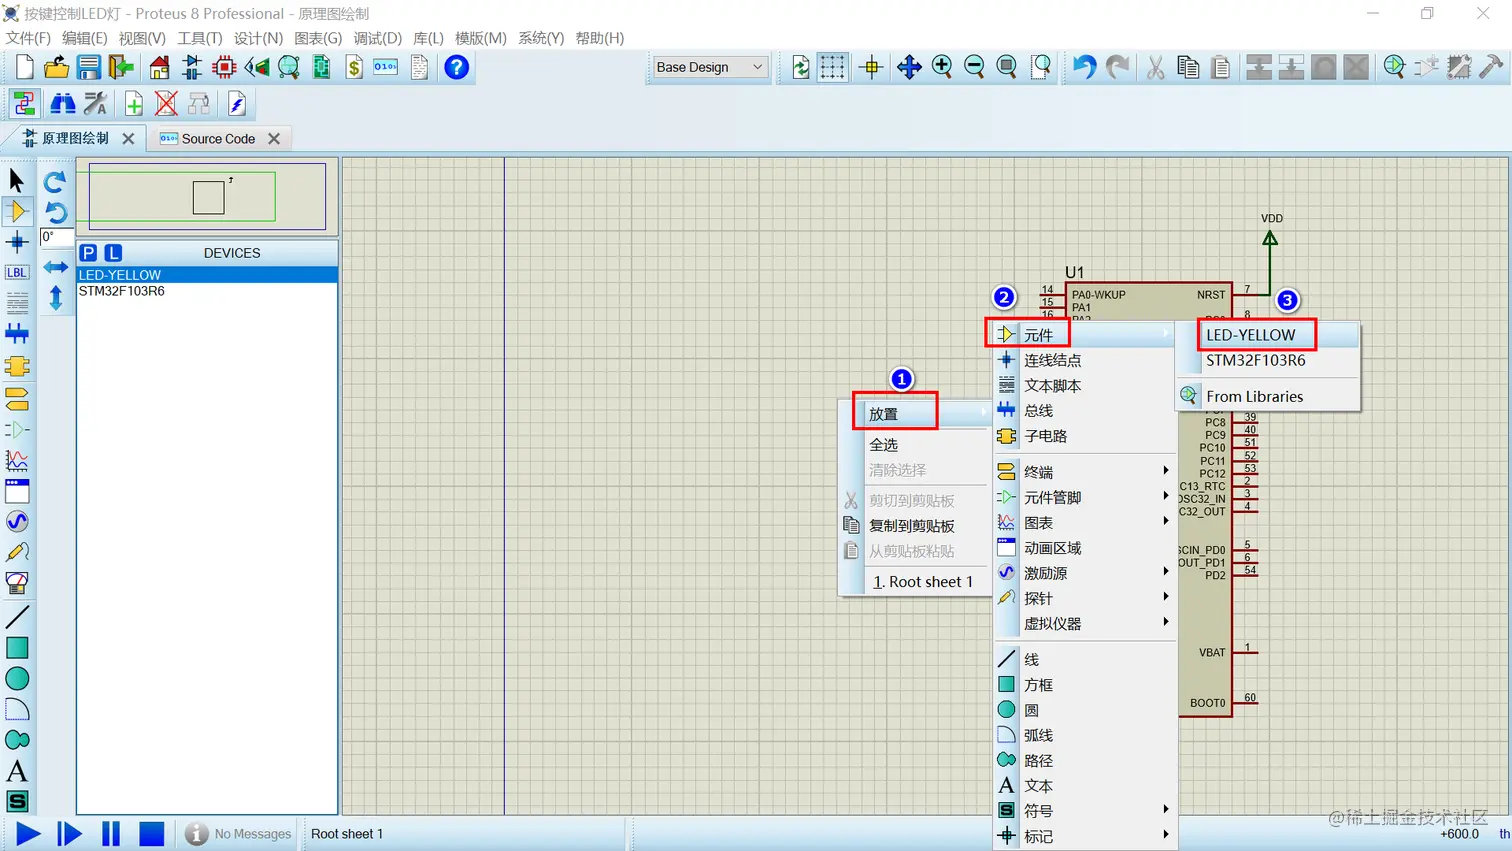Open project with the folder icon
The height and width of the screenshot is (851, 1512).
point(57,67)
